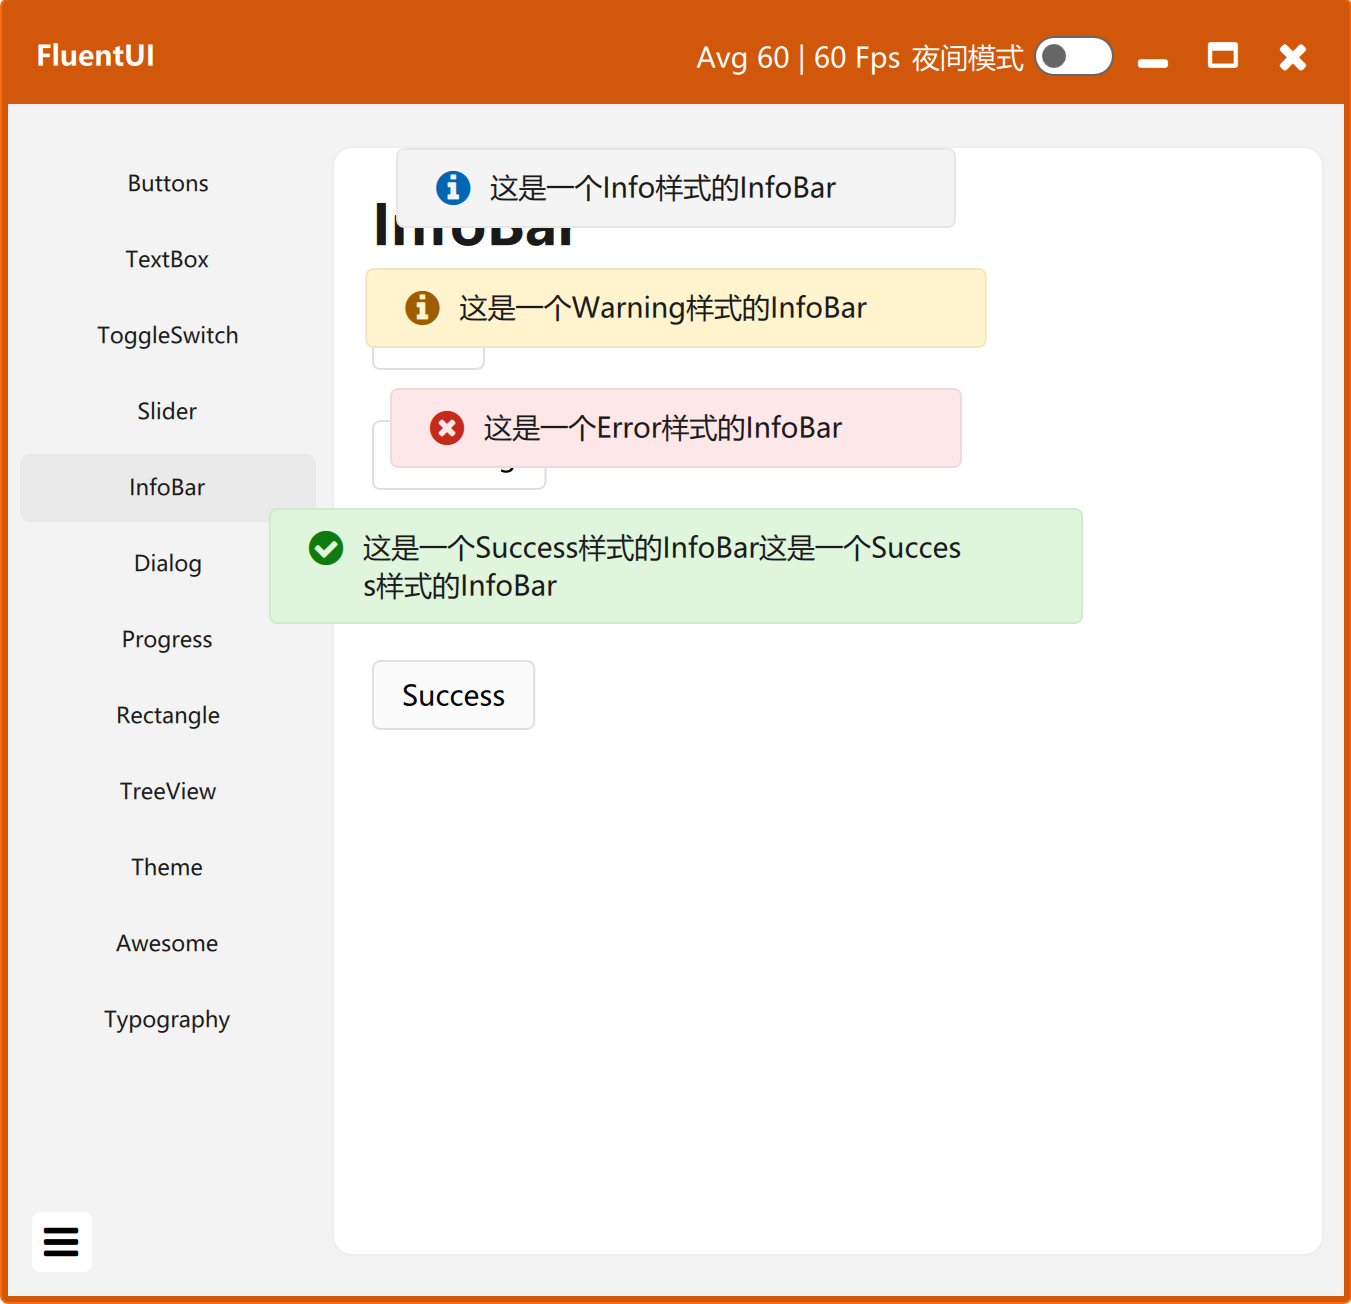Screen dimensions: 1351x1304
Task: Maximize the FluentUI window
Action: (1223, 56)
